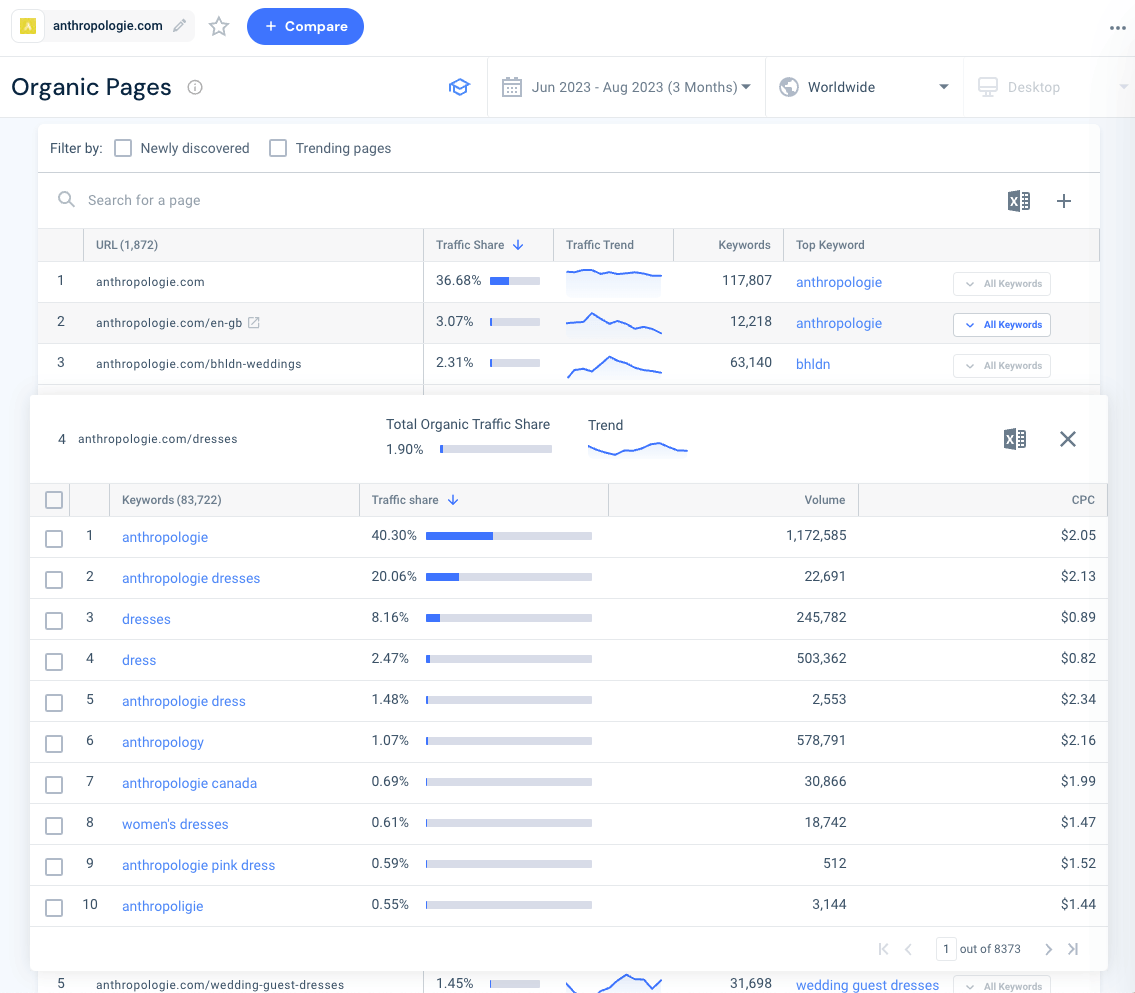Viewport: 1135px width, 993px height.
Task: Check the box for keyword anthropologie
Action: click(x=54, y=538)
